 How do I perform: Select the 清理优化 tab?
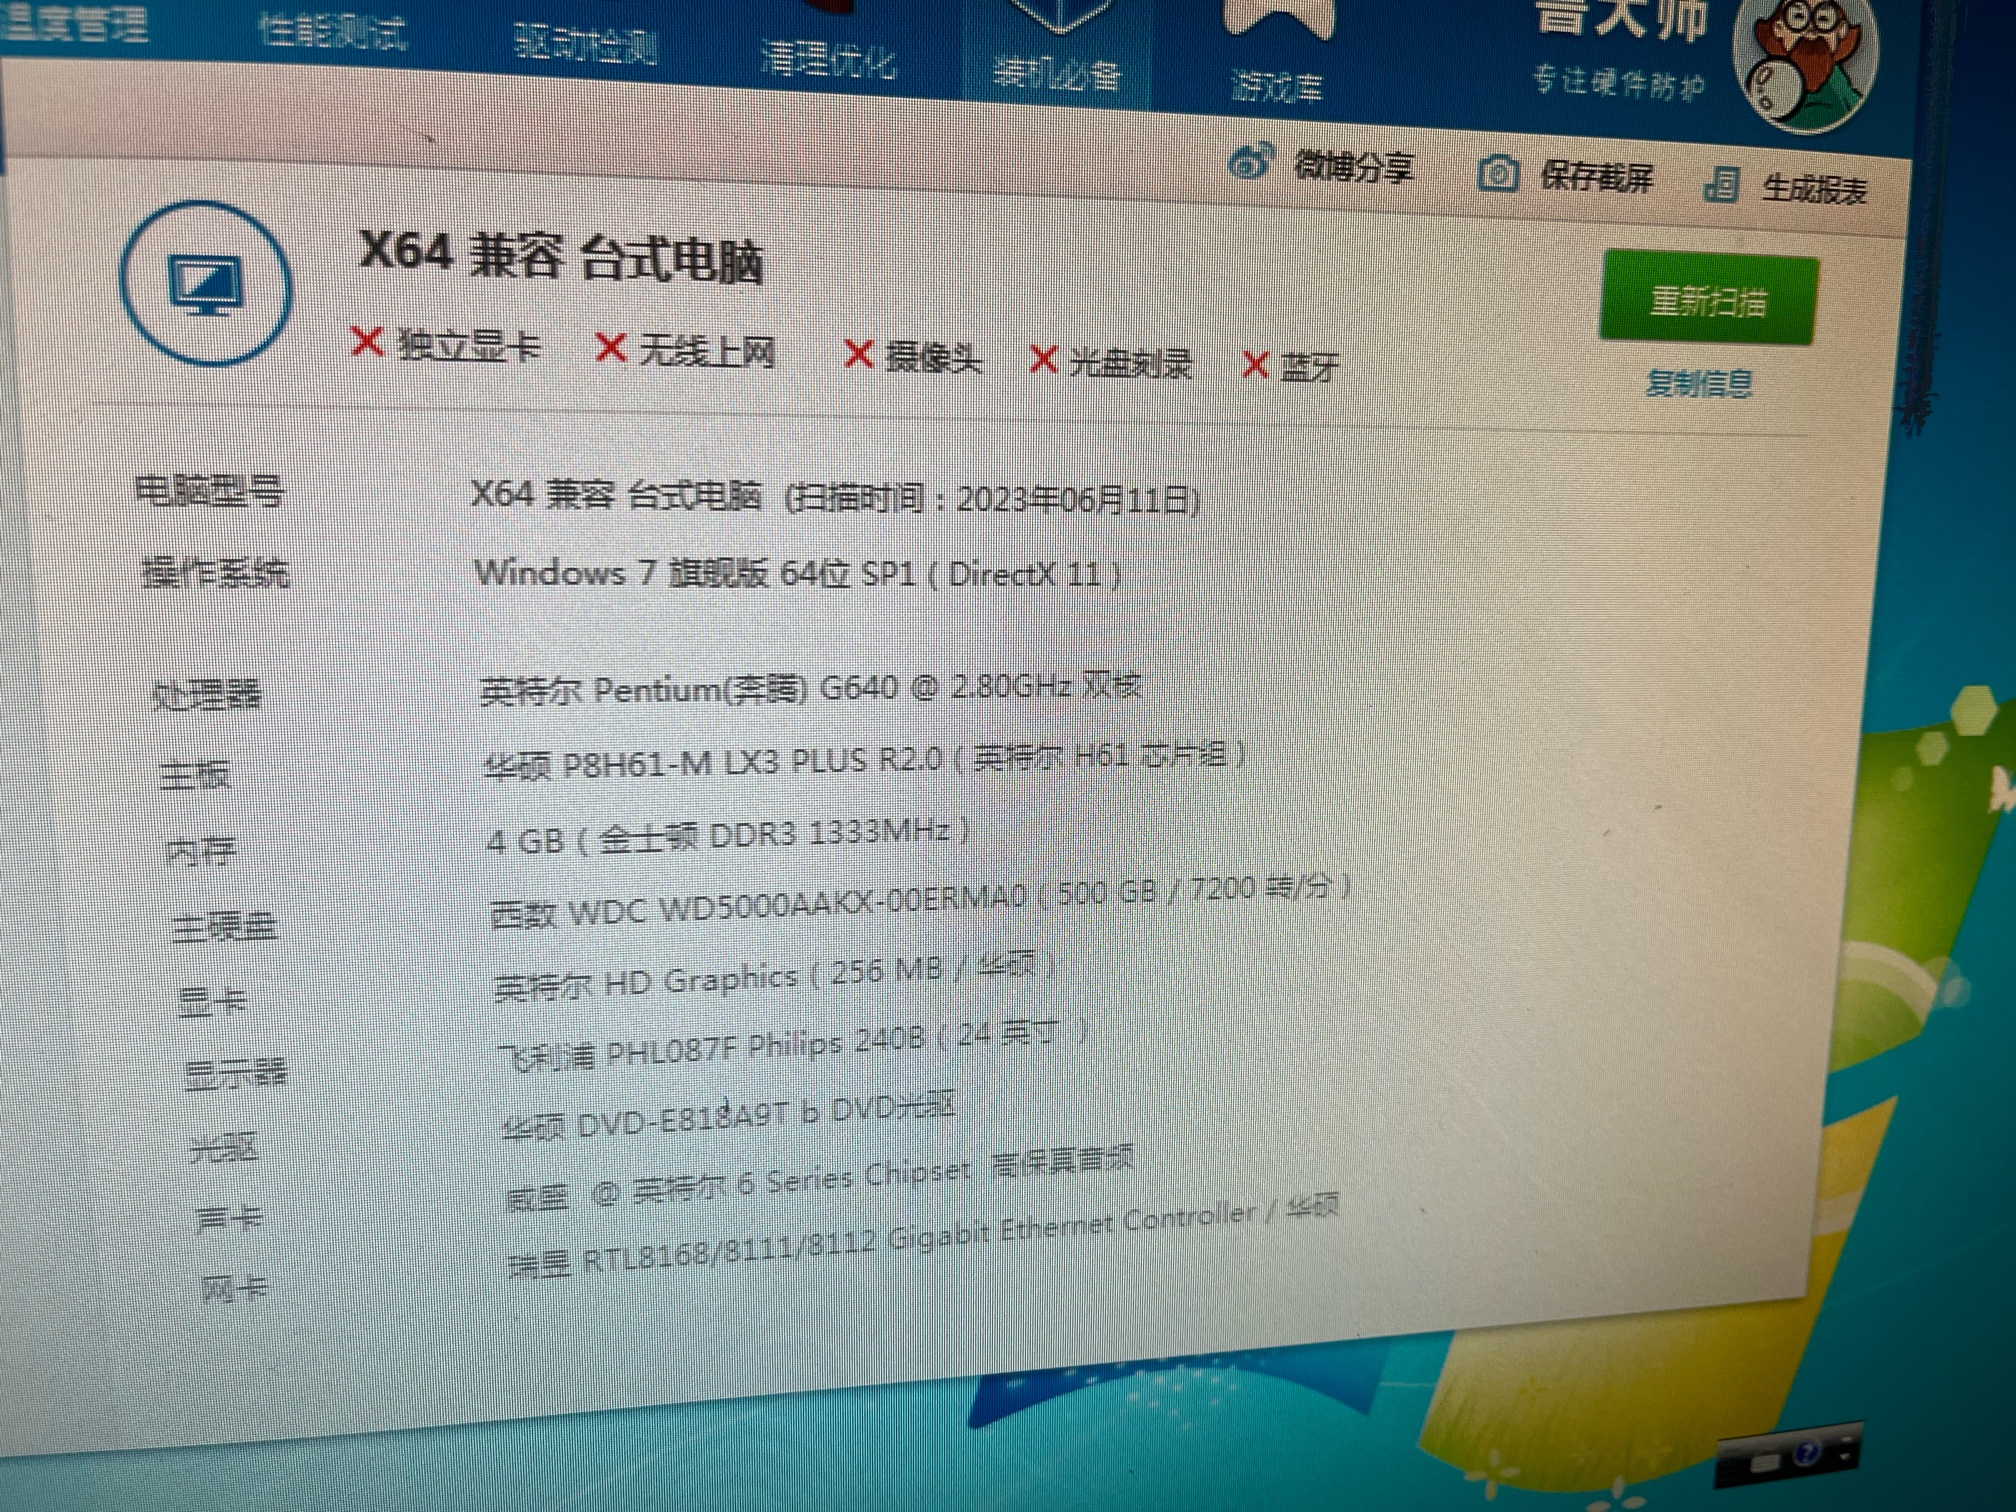[x=827, y=58]
